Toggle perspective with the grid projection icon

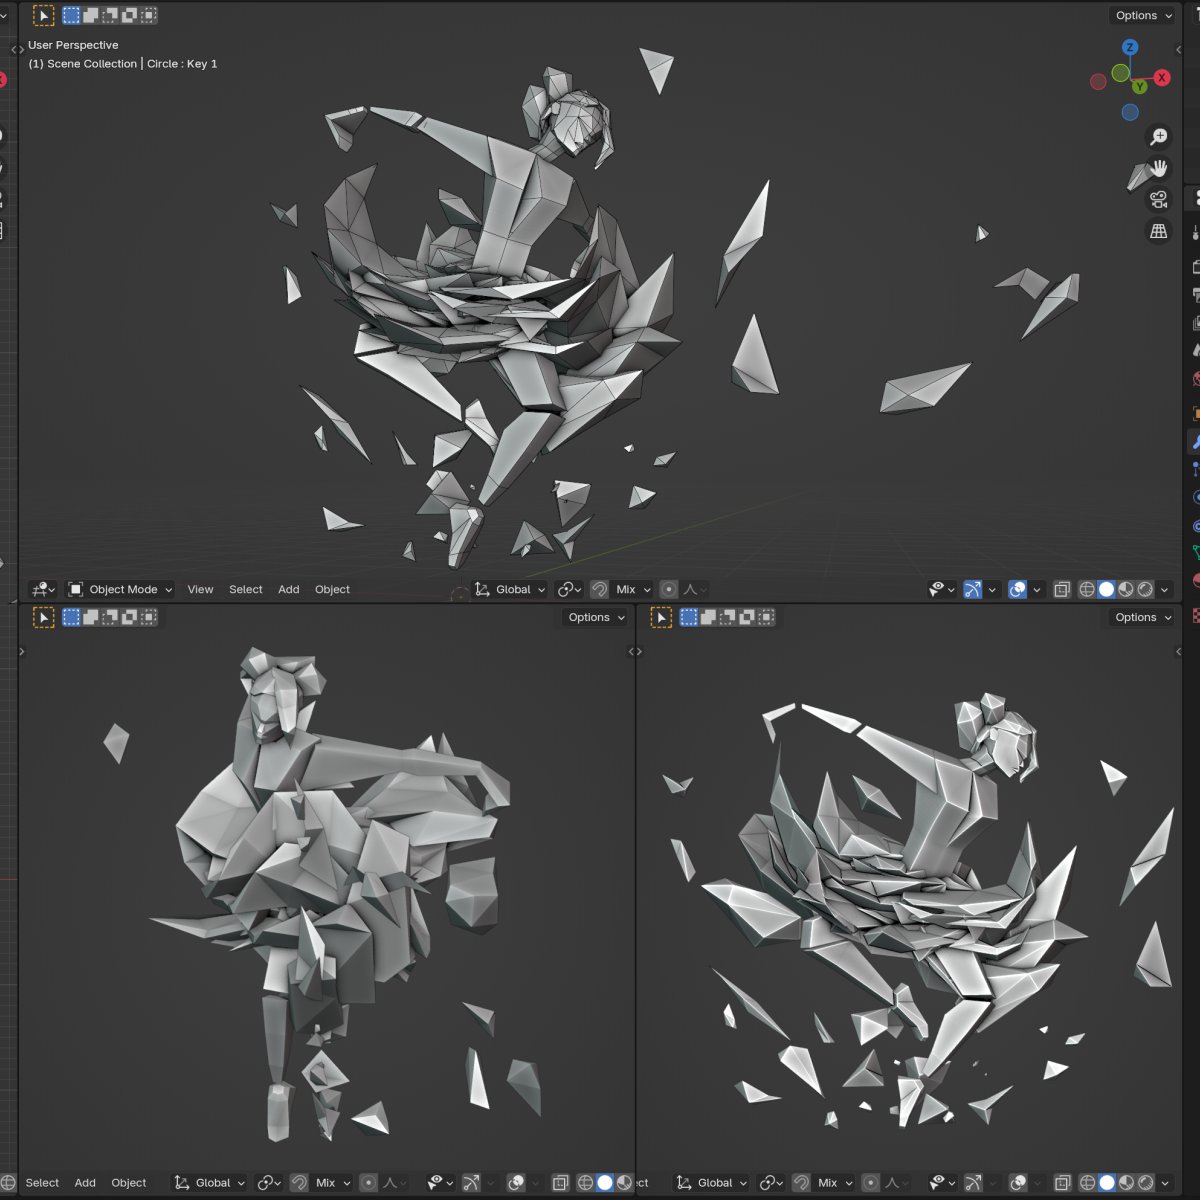1159,231
